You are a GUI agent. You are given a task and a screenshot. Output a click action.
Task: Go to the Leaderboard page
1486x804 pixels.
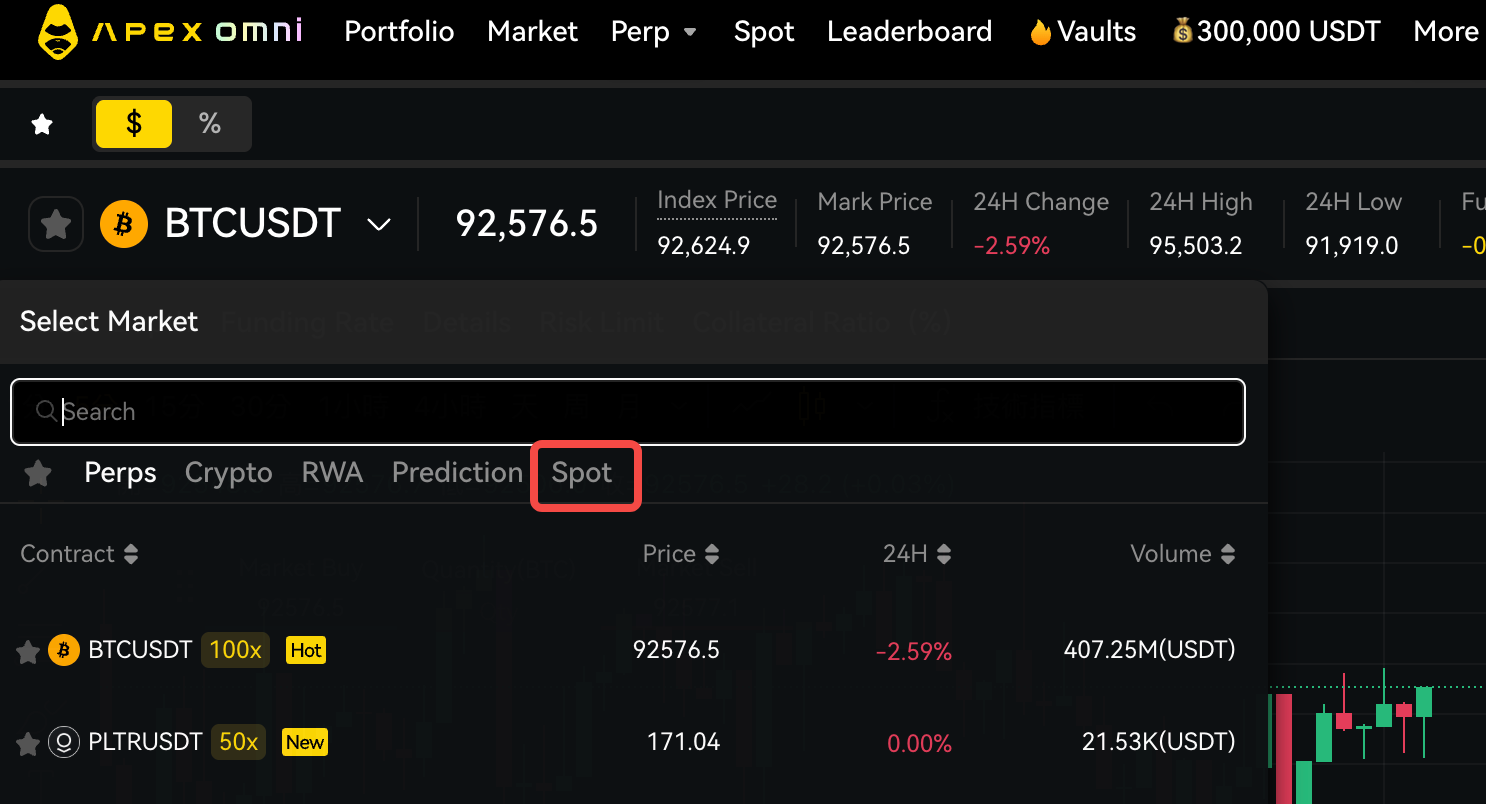909,32
